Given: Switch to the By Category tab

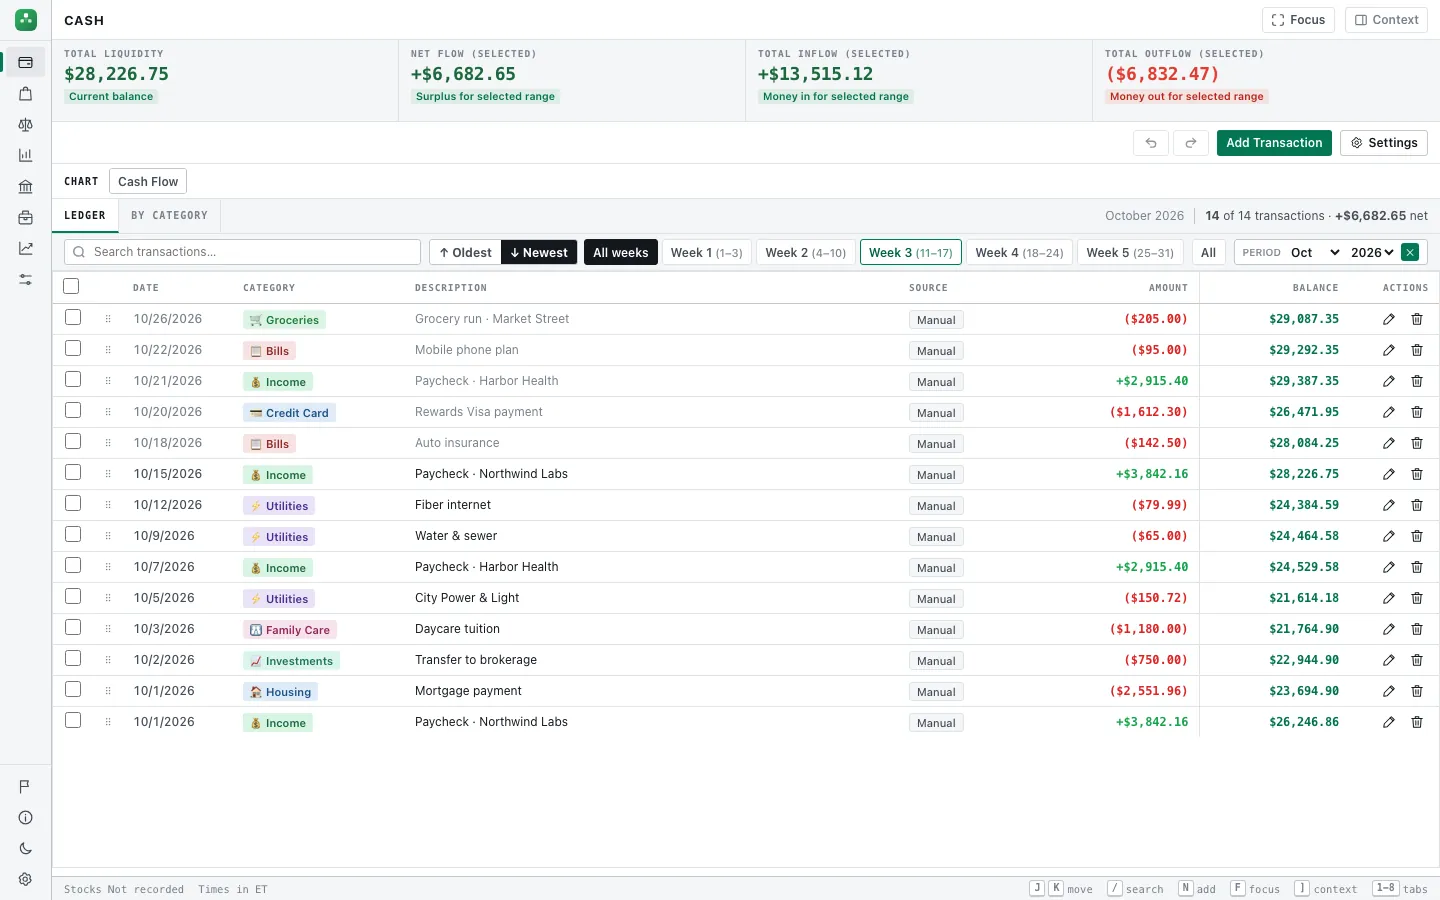Looking at the screenshot, I should tap(169, 215).
